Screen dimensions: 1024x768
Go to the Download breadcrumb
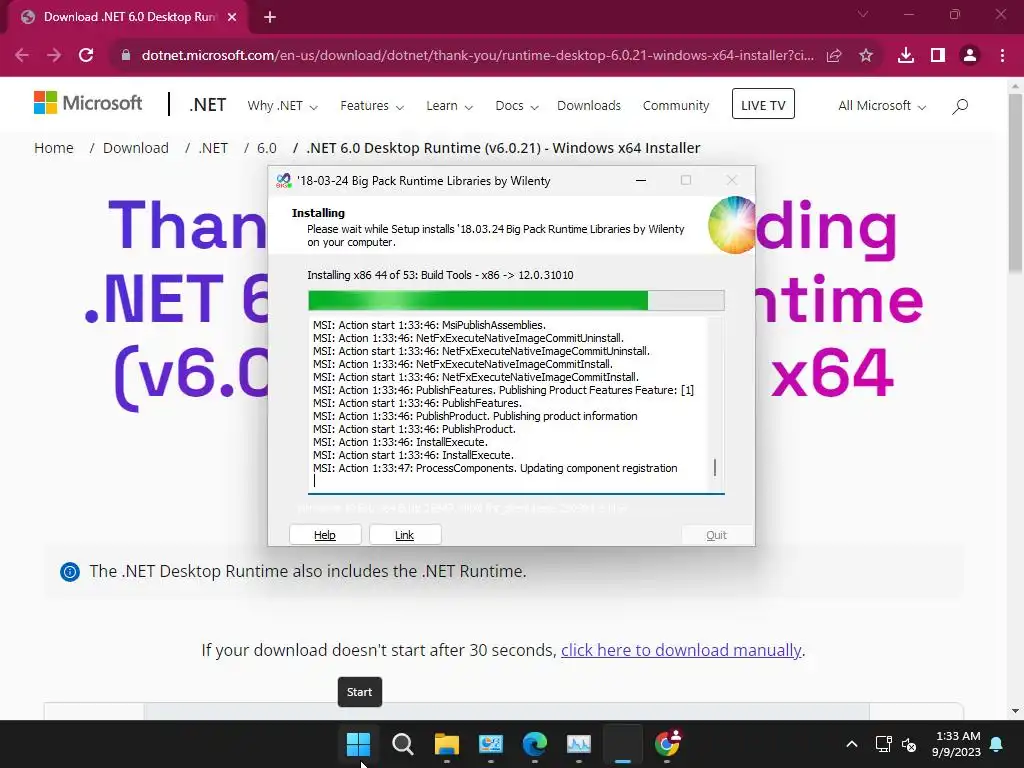point(136,148)
